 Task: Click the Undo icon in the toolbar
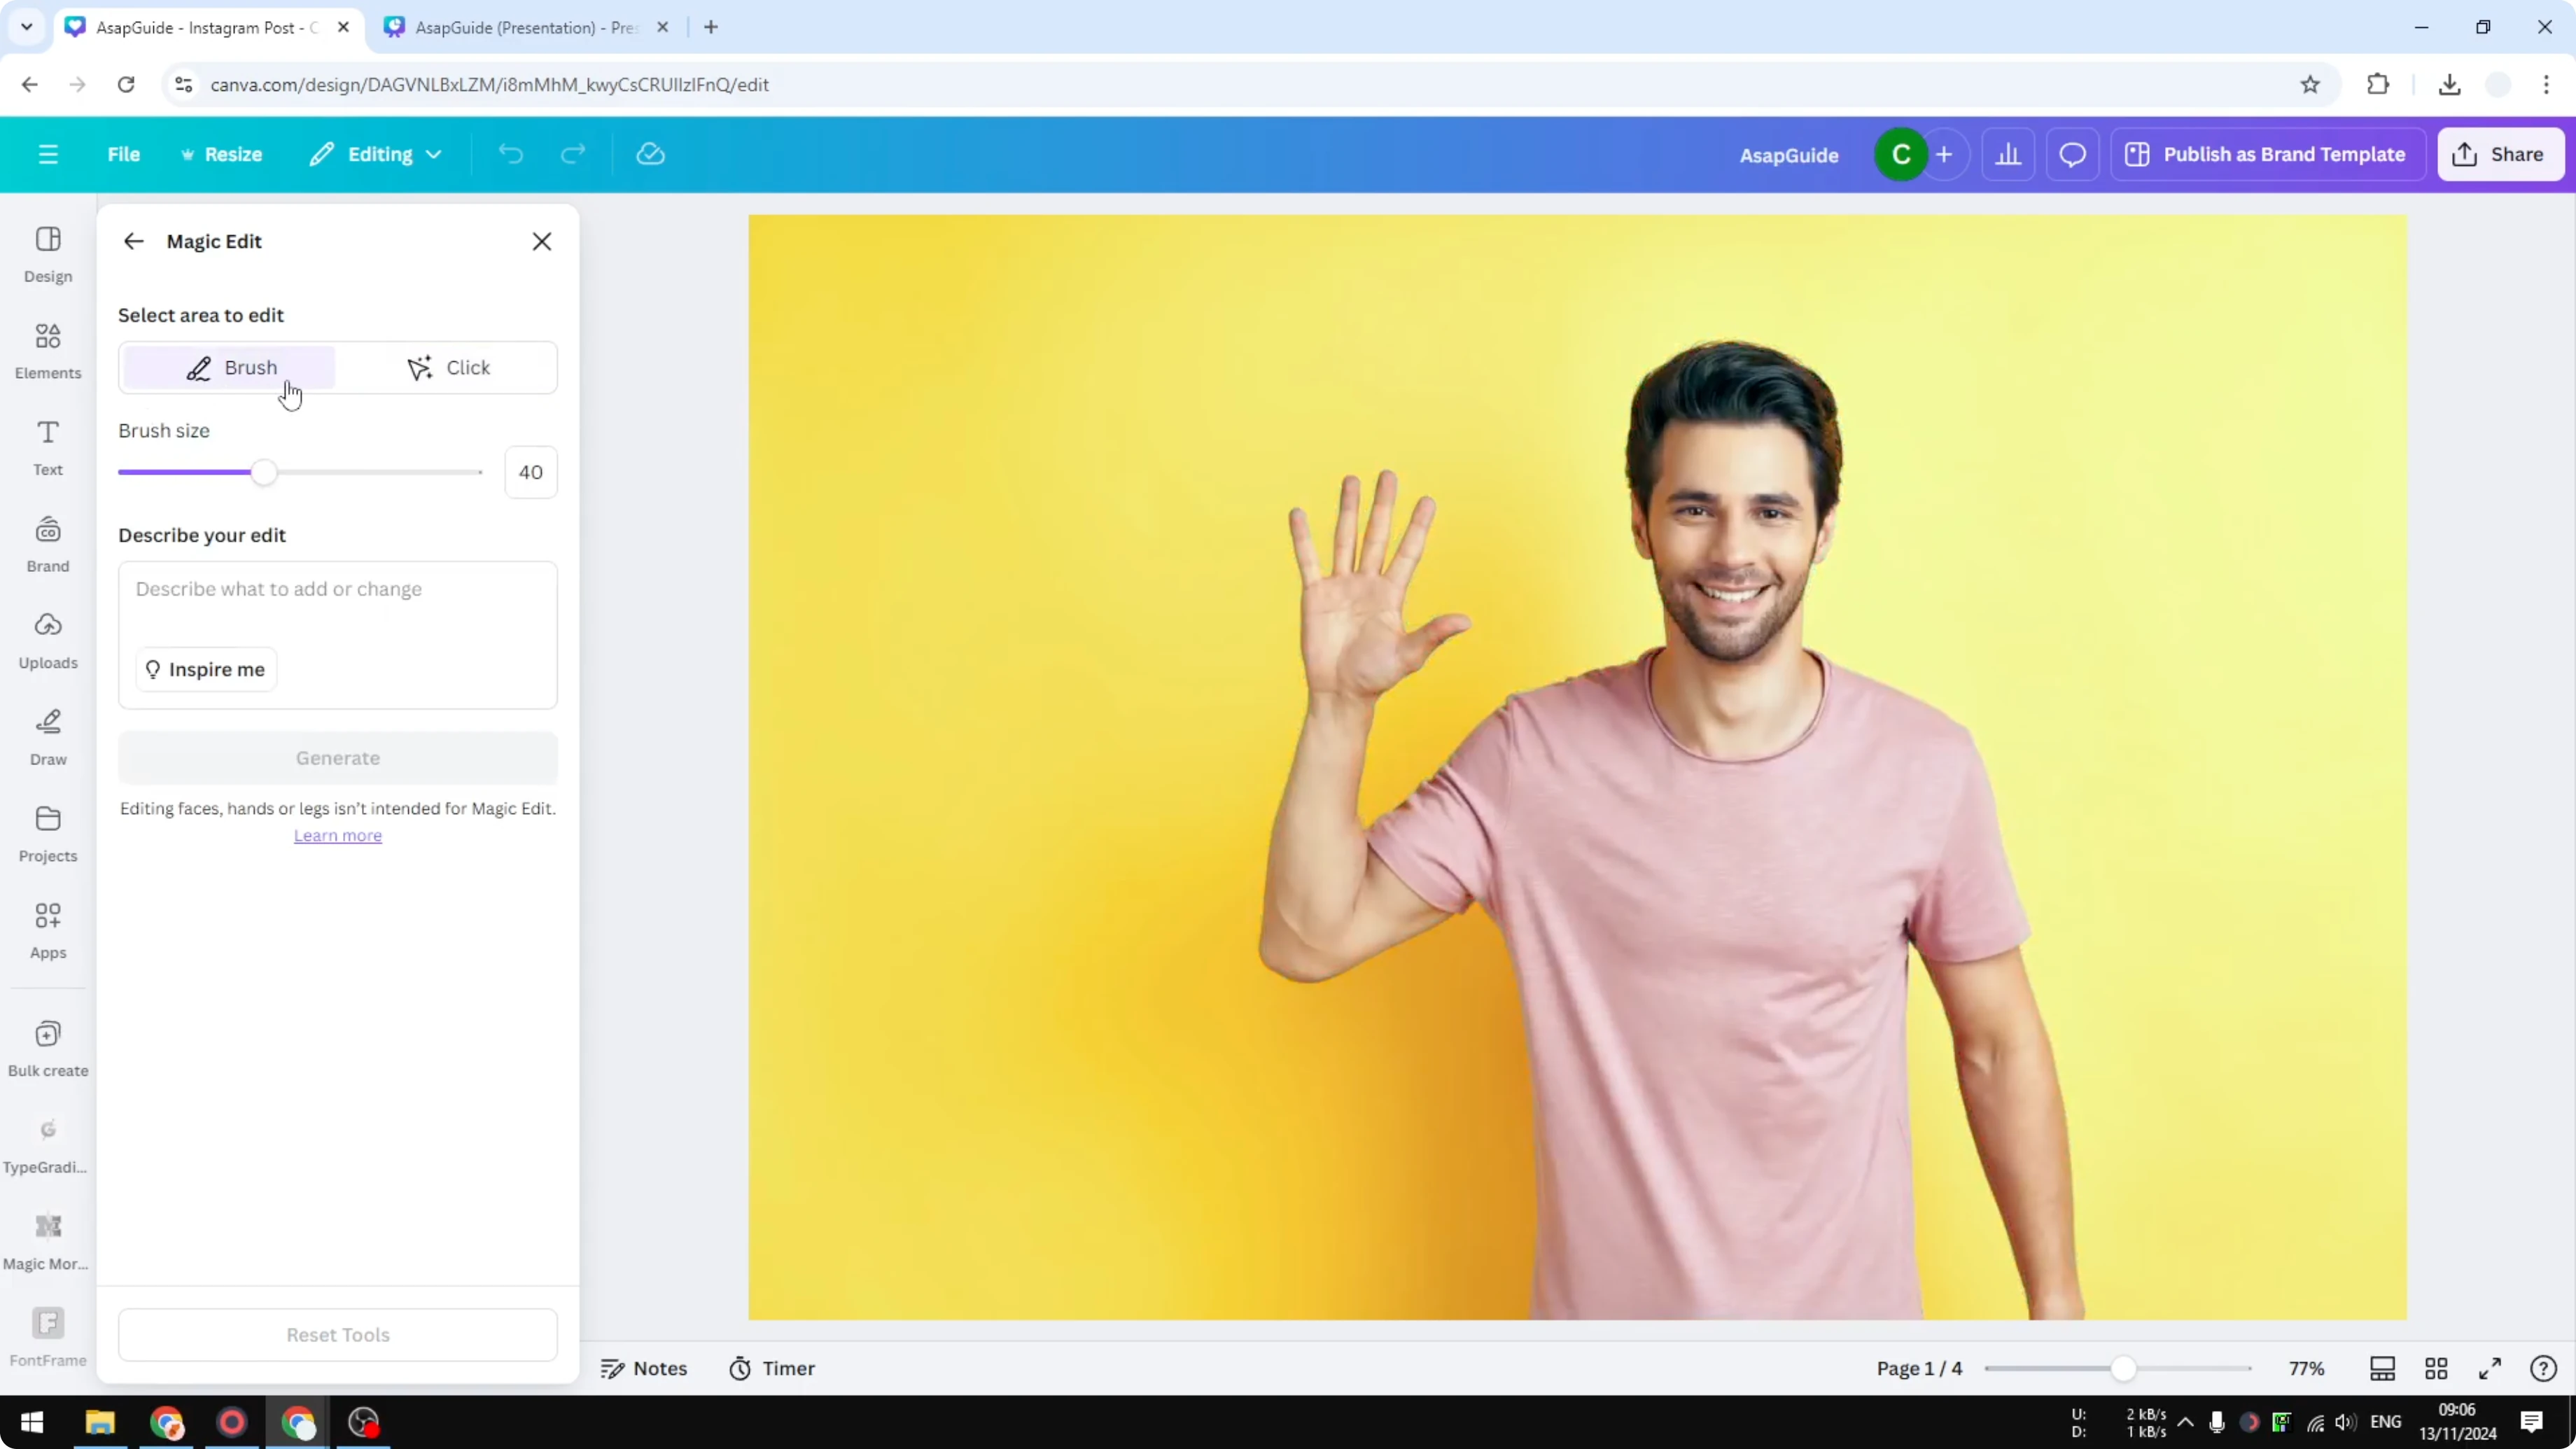point(511,154)
